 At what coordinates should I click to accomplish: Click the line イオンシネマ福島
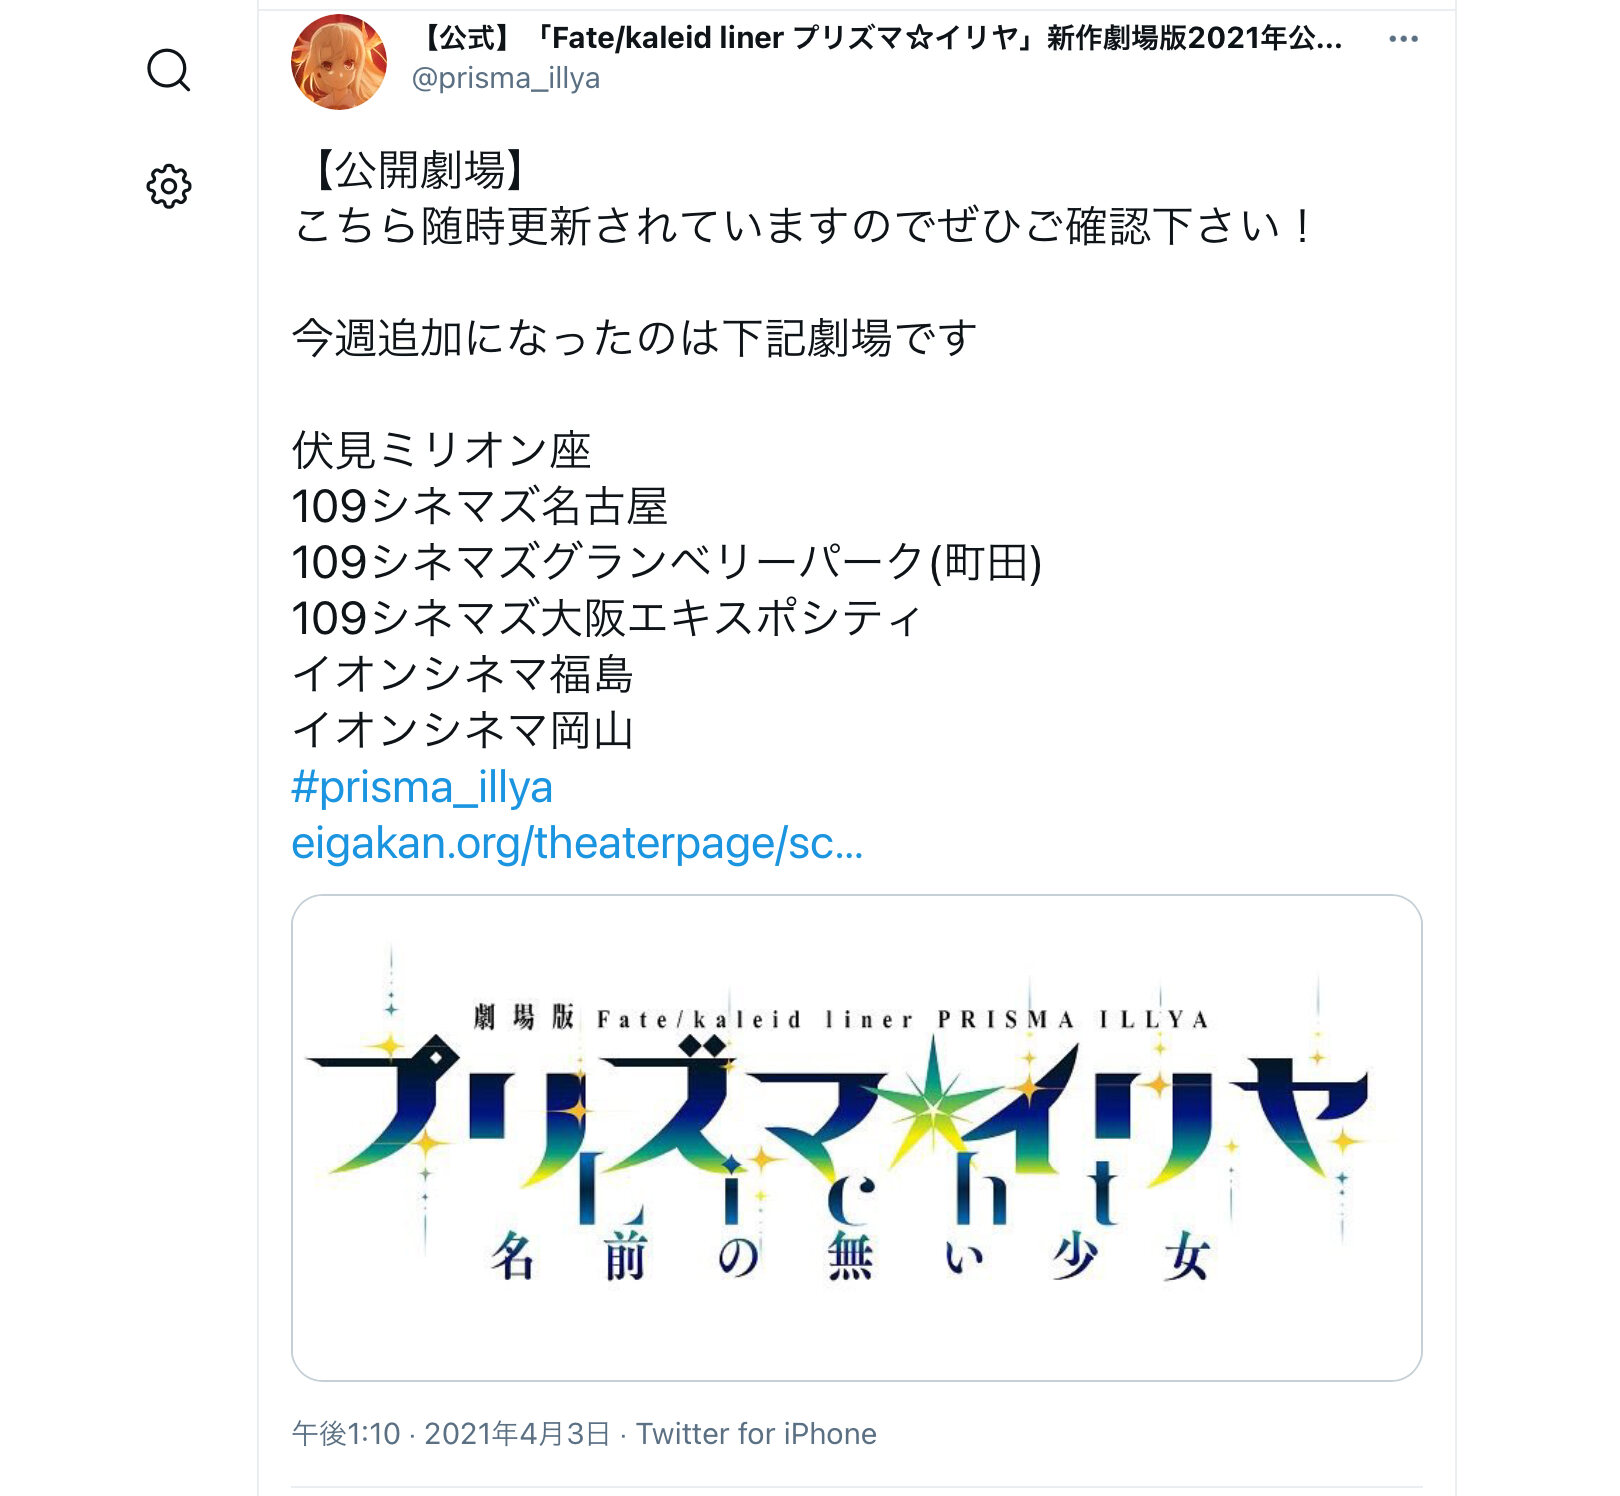[462, 674]
